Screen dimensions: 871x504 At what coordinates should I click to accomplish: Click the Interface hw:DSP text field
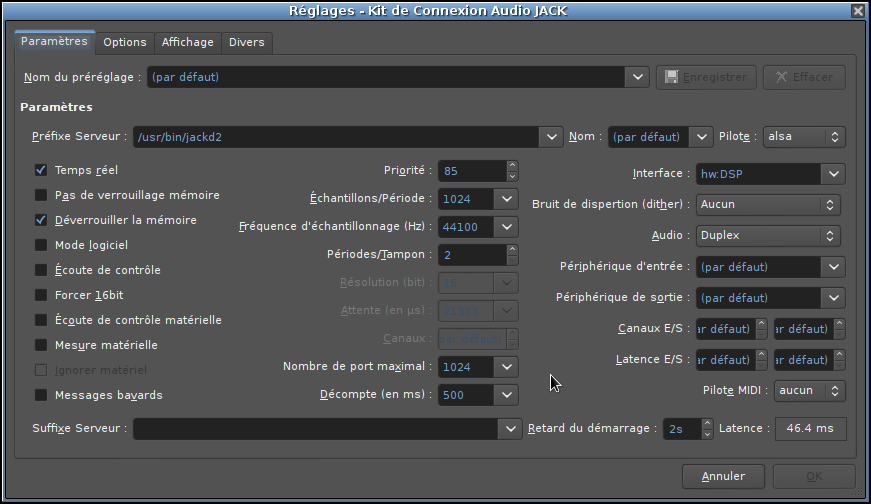[x=759, y=174]
